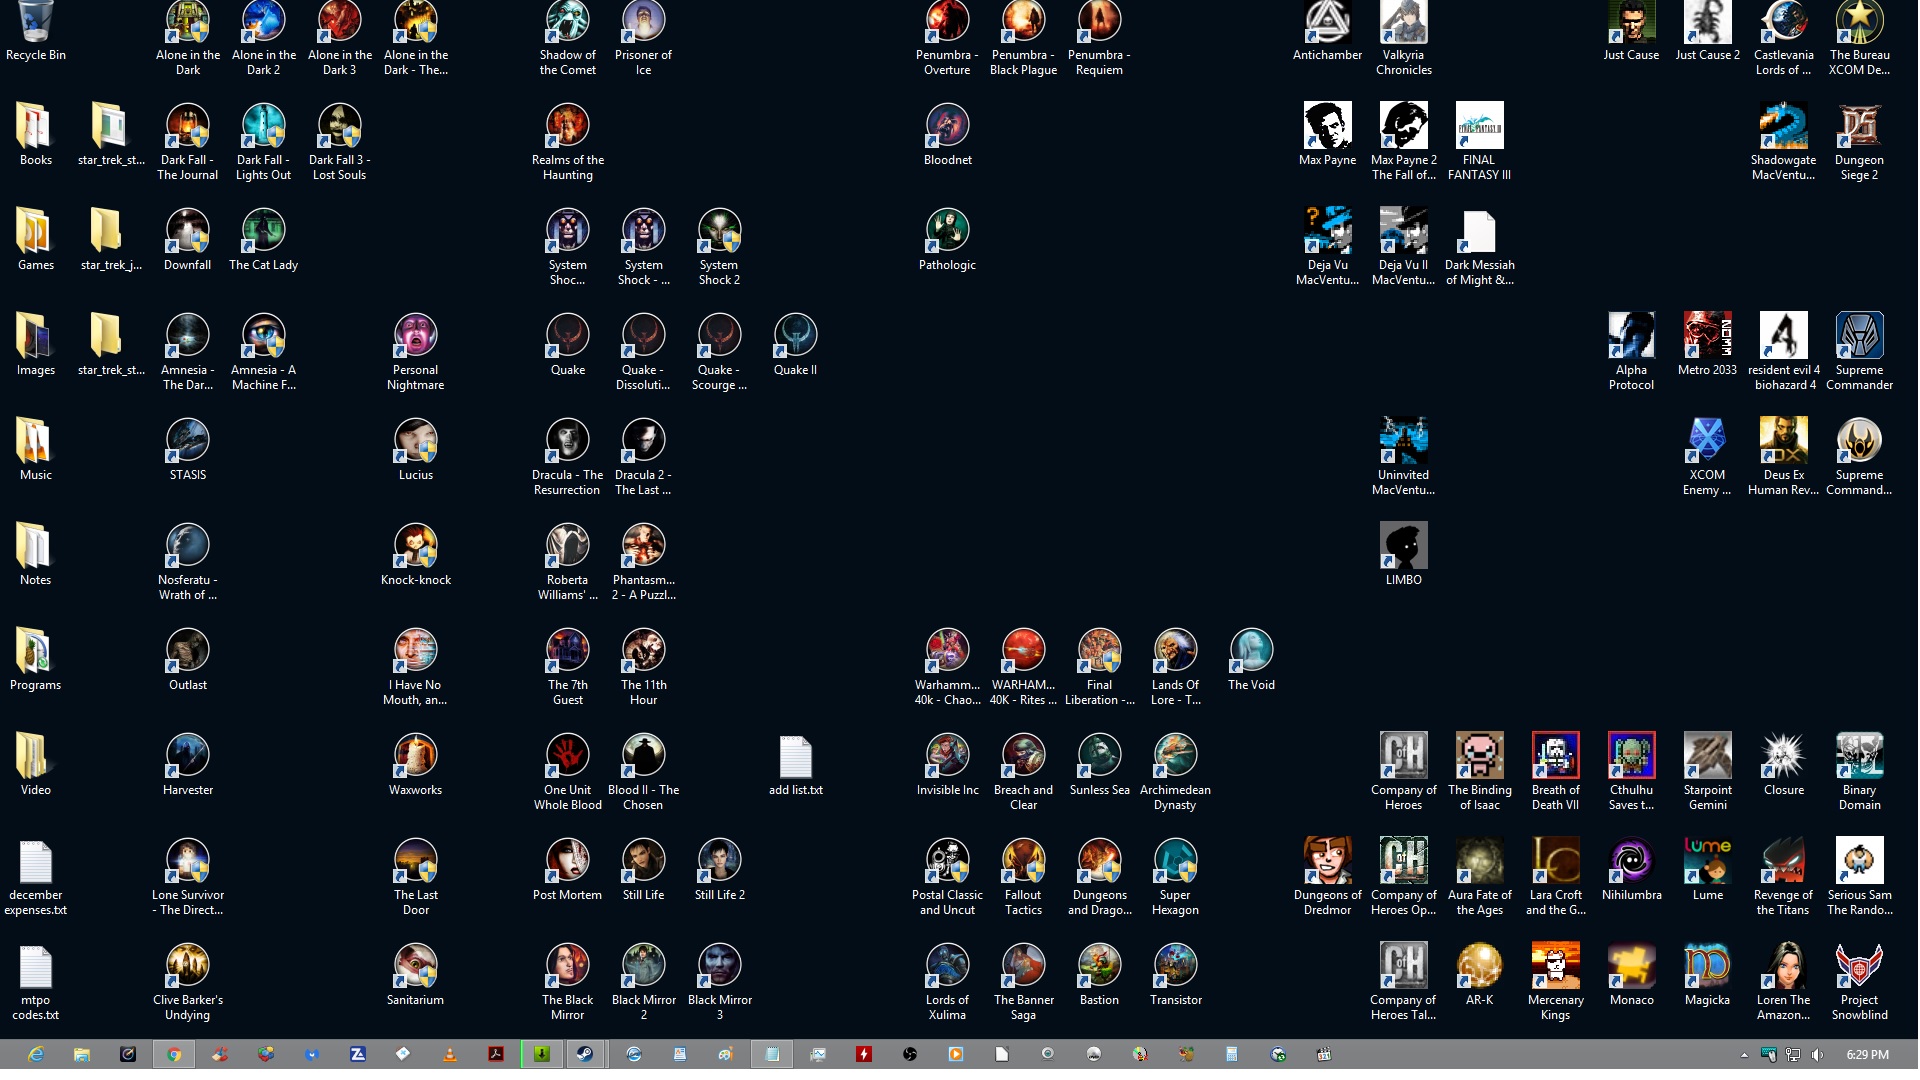Launch Antichamber from the desktop
The width and height of the screenshot is (1920, 1080).
coord(1327,30)
